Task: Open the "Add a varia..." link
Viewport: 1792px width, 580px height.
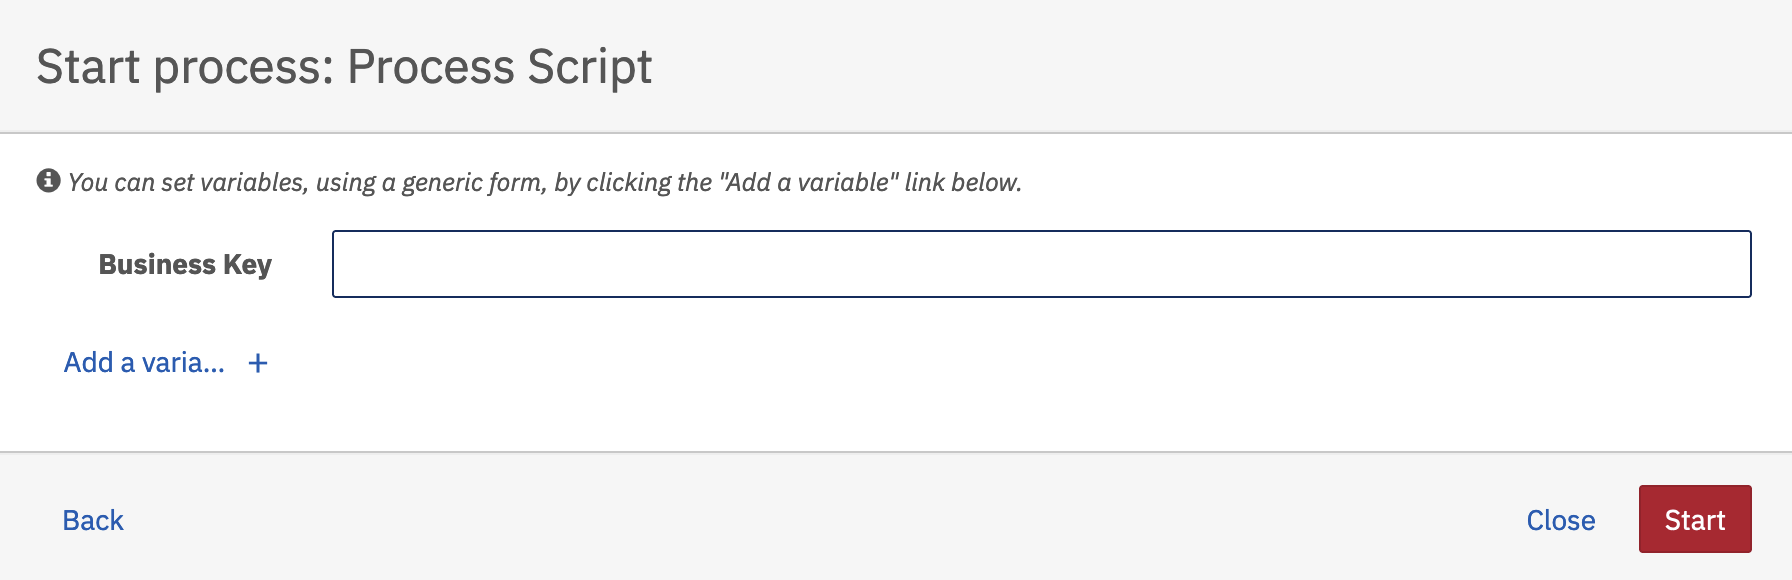Action: click(x=144, y=363)
